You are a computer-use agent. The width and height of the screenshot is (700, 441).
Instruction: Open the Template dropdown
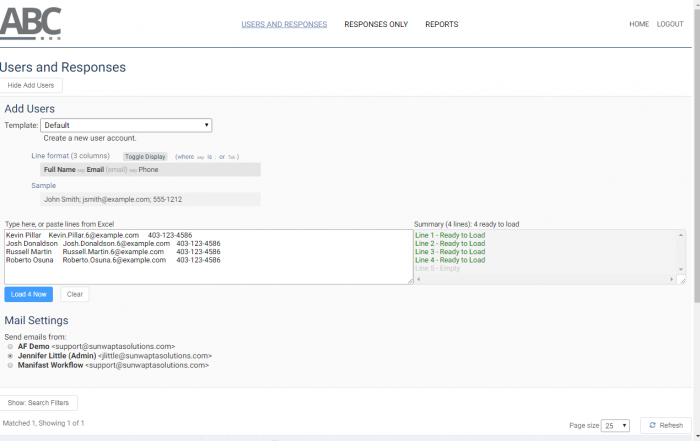[x=126, y=125]
